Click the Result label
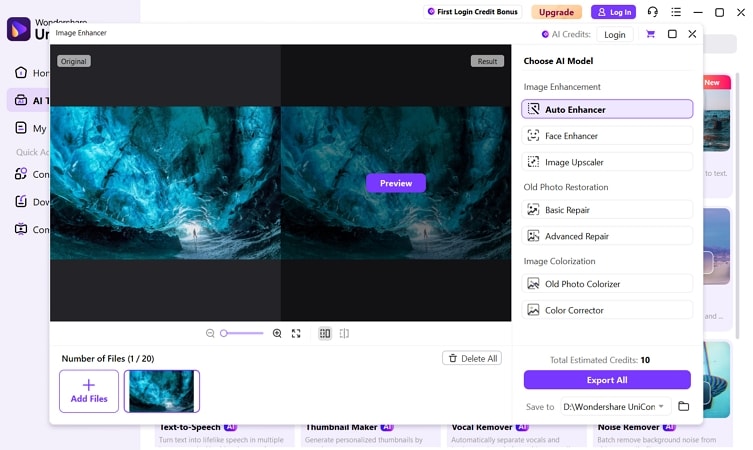This screenshot has height=450, width=753. pos(487,61)
